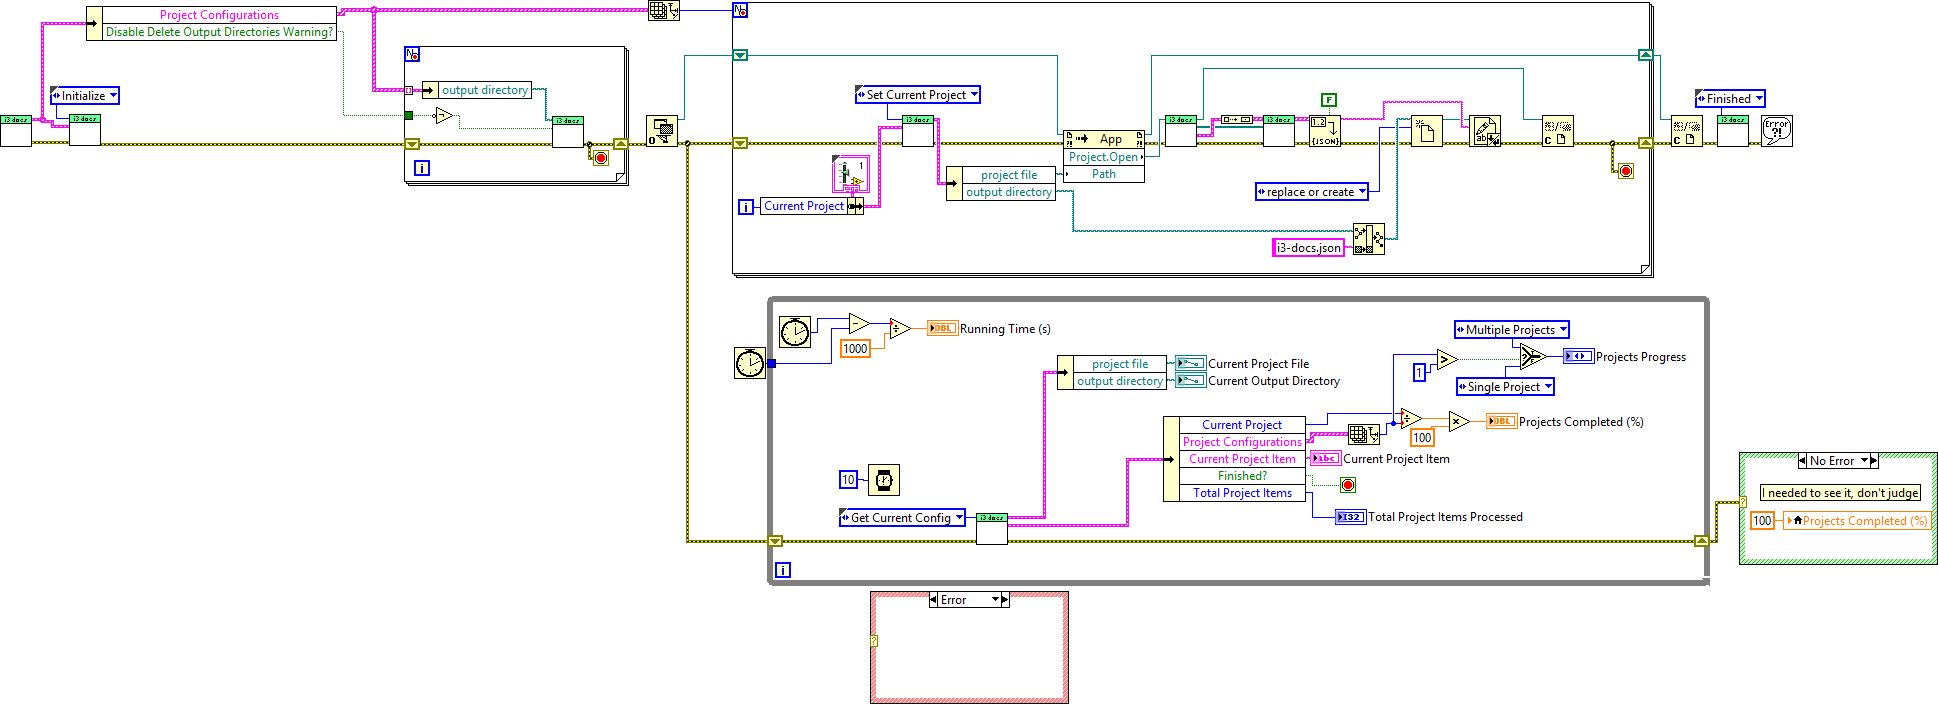This screenshot has height=704, width=1938.
Task: Click the numeric constant 1000
Action: [855, 349]
